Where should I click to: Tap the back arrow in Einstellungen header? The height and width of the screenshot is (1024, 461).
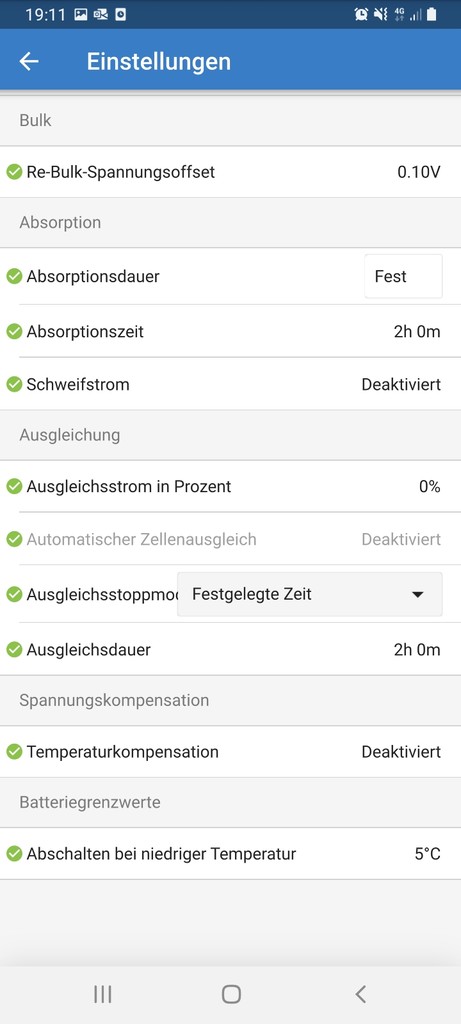tap(29, 61)
